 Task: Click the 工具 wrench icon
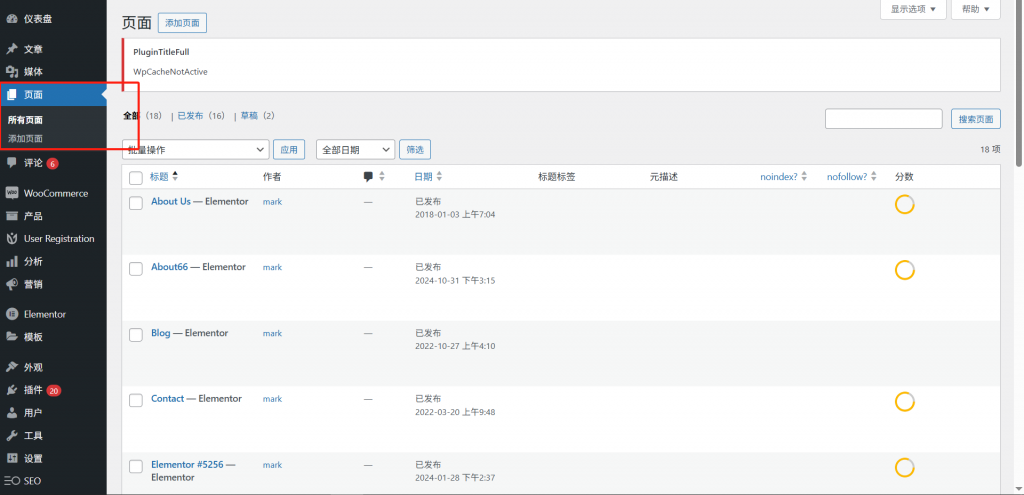click(x=12, y=436)
